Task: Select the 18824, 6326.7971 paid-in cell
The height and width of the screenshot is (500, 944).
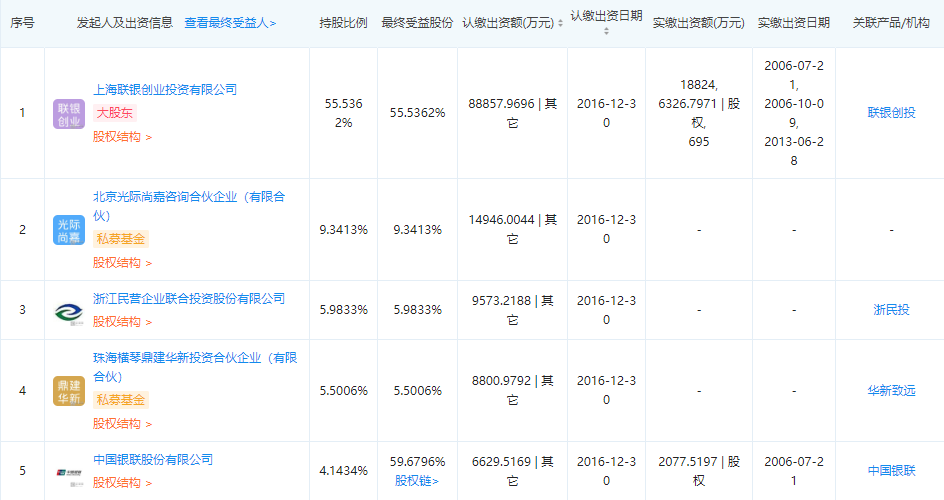Action: tap(698, 113)
